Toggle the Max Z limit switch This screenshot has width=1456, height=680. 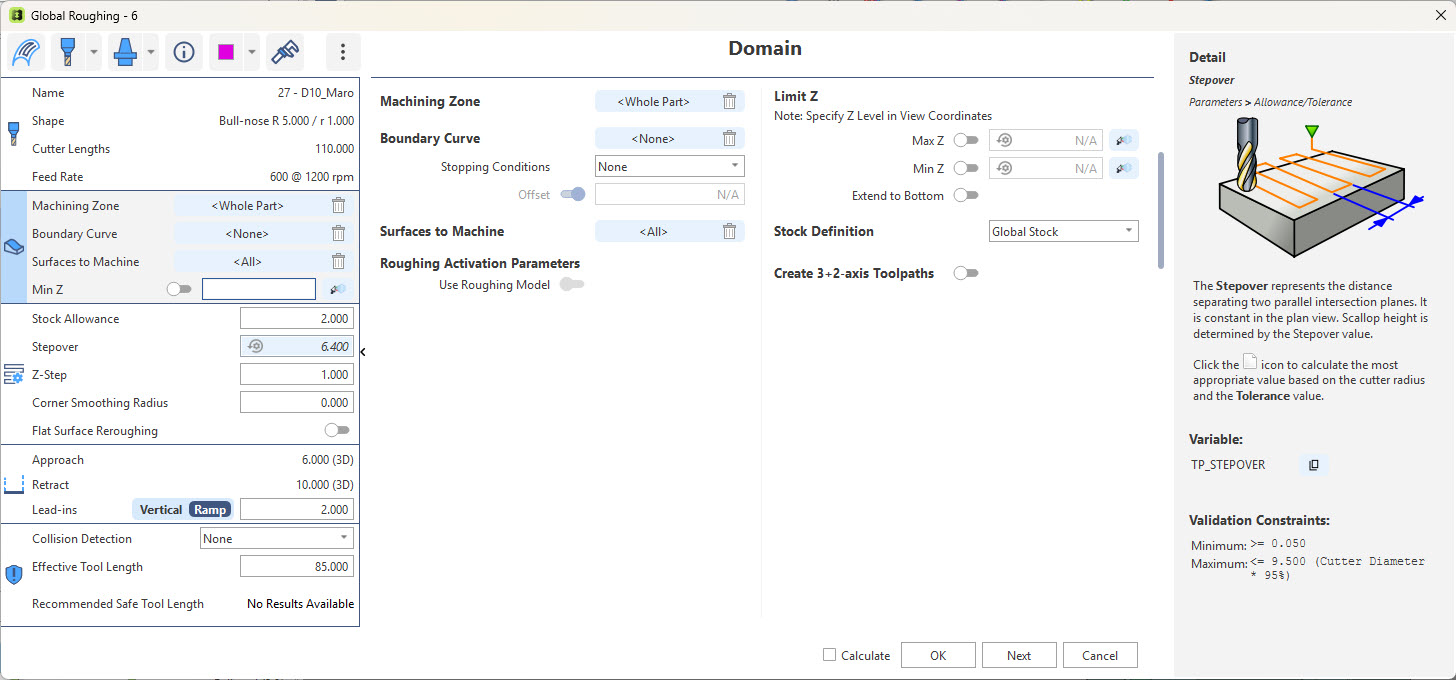(966, 141)
